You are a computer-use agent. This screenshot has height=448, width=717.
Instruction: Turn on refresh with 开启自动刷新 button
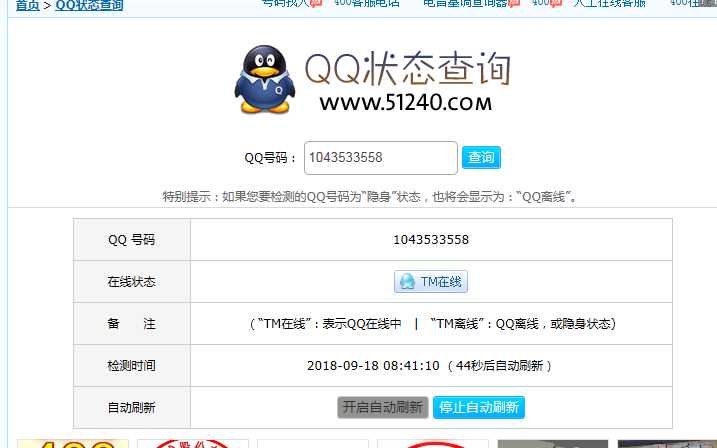pos(383,407)
